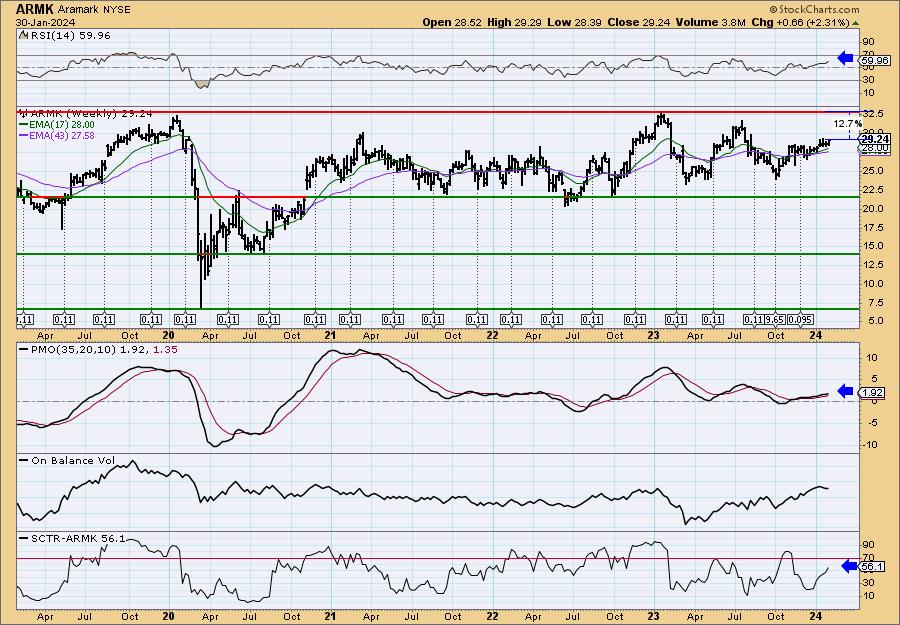The width and height of the screenshot is (900, 625).
Task: Click the 12.5 price axis label
Action: (x=872, y=265)
